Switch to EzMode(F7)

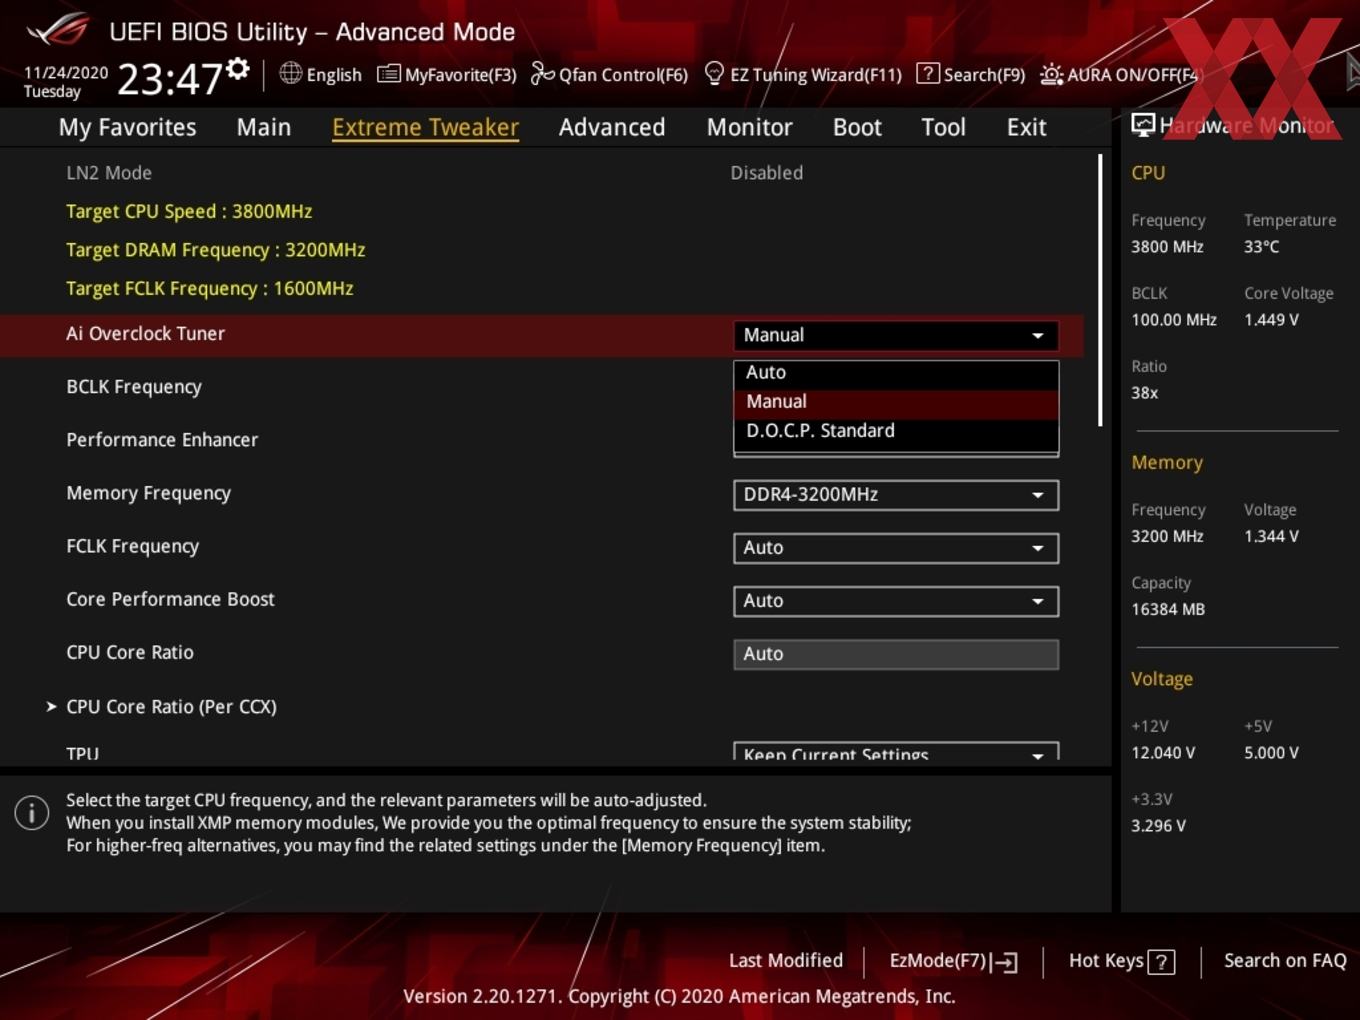[x=938, y=960]
